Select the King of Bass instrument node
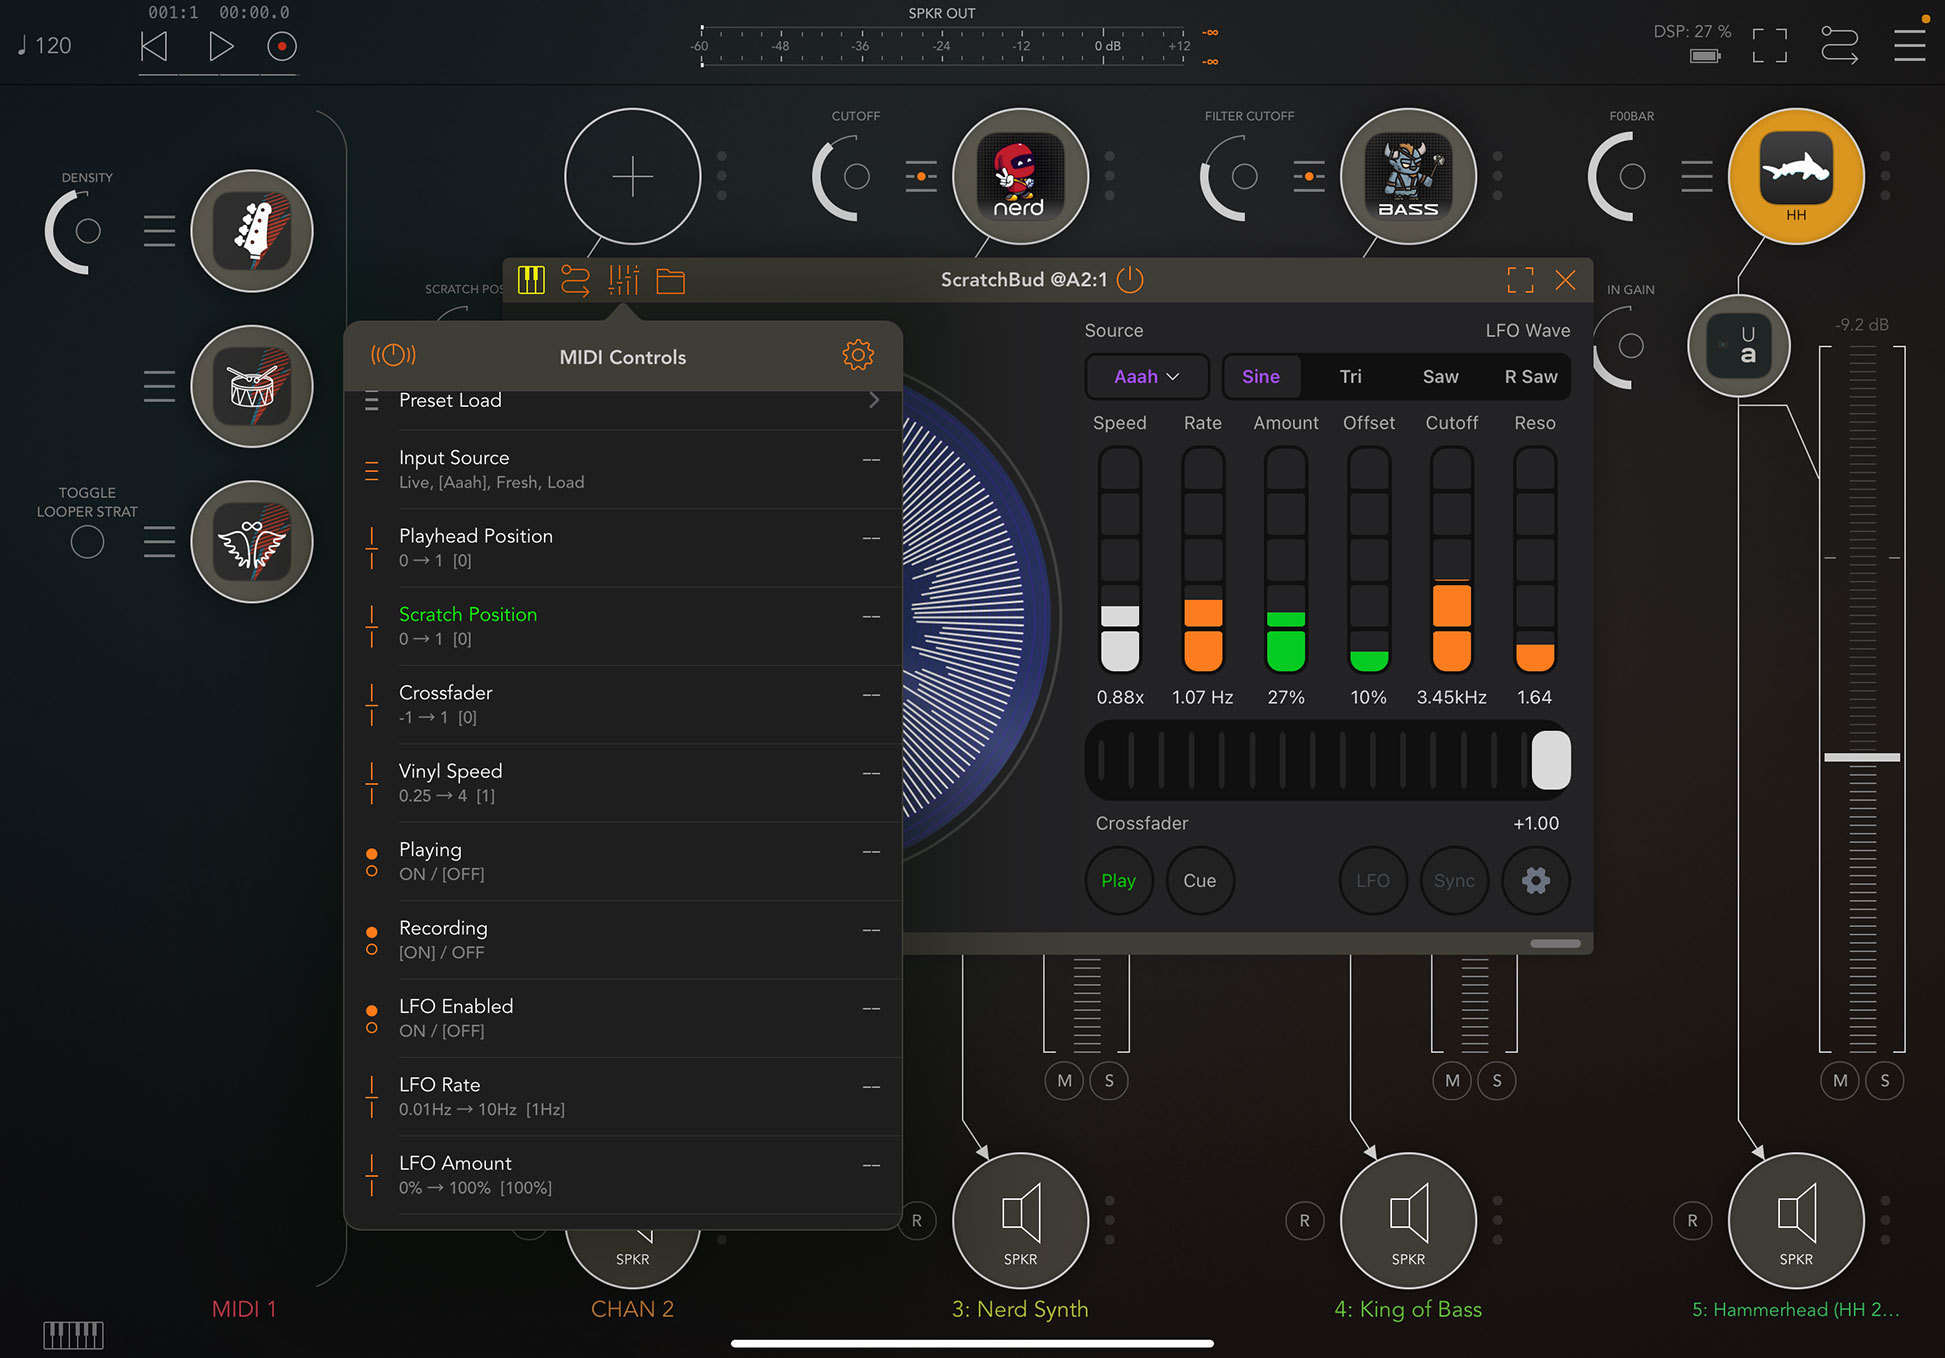 click(x=1407, y=176)
